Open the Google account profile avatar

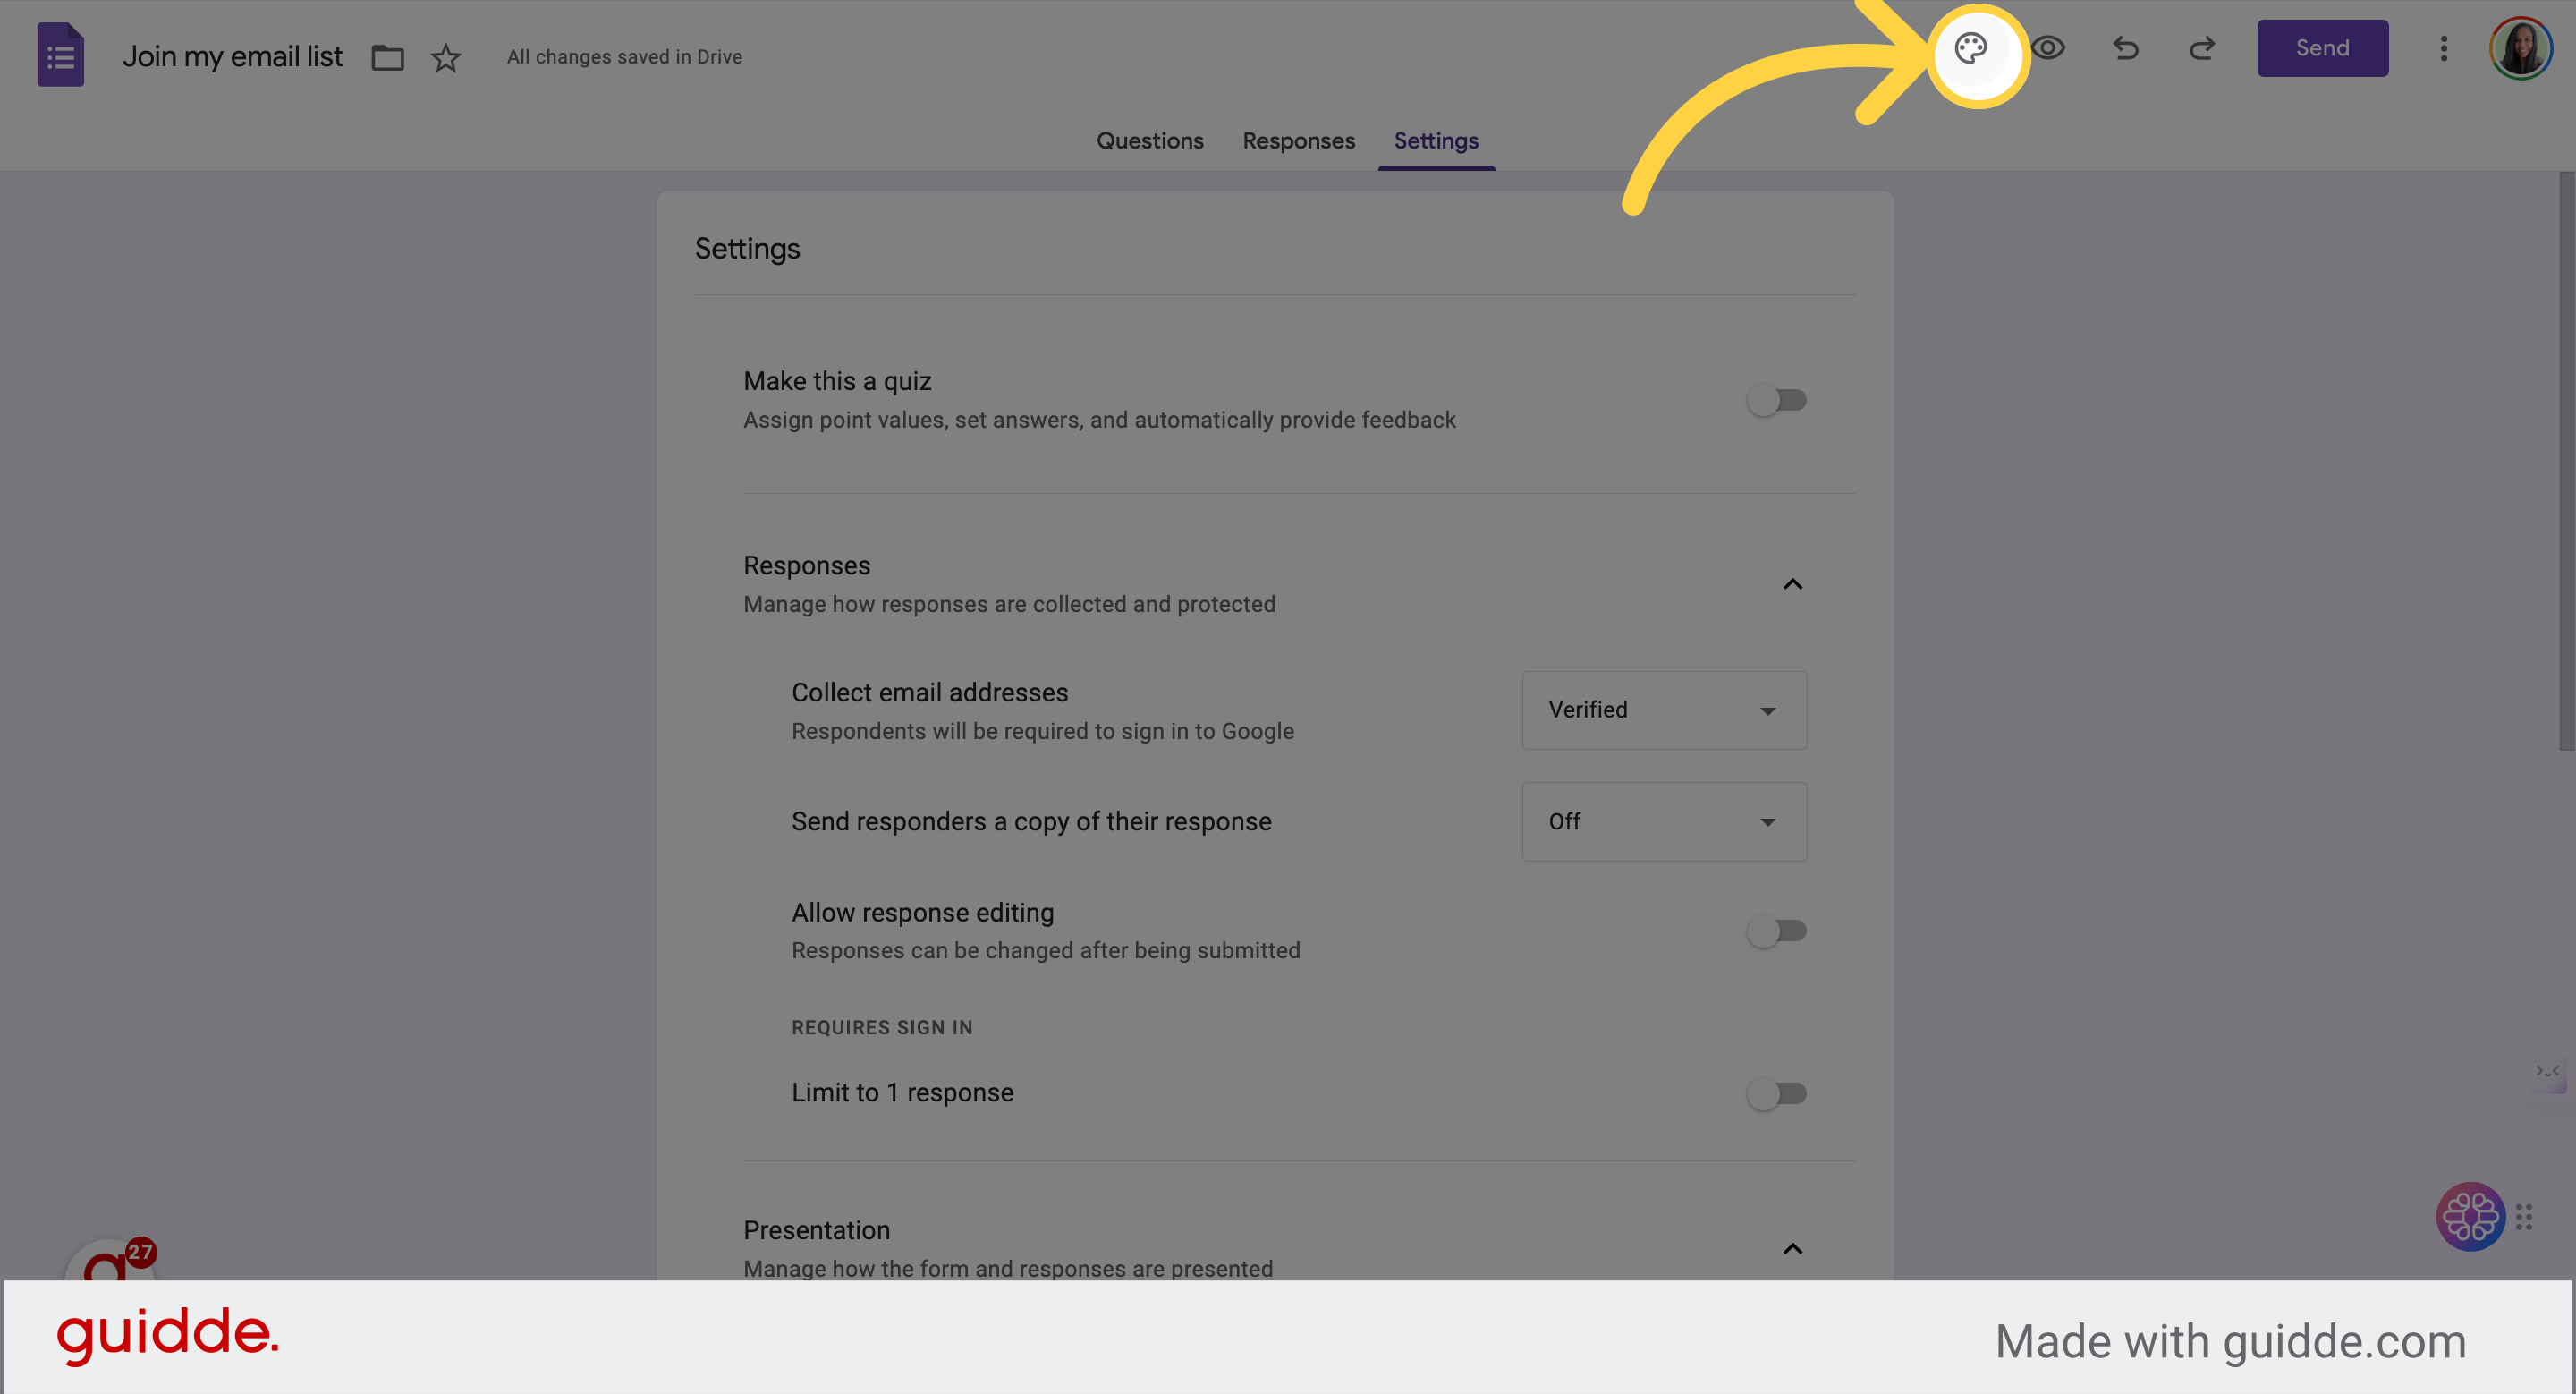(2520, 48)
